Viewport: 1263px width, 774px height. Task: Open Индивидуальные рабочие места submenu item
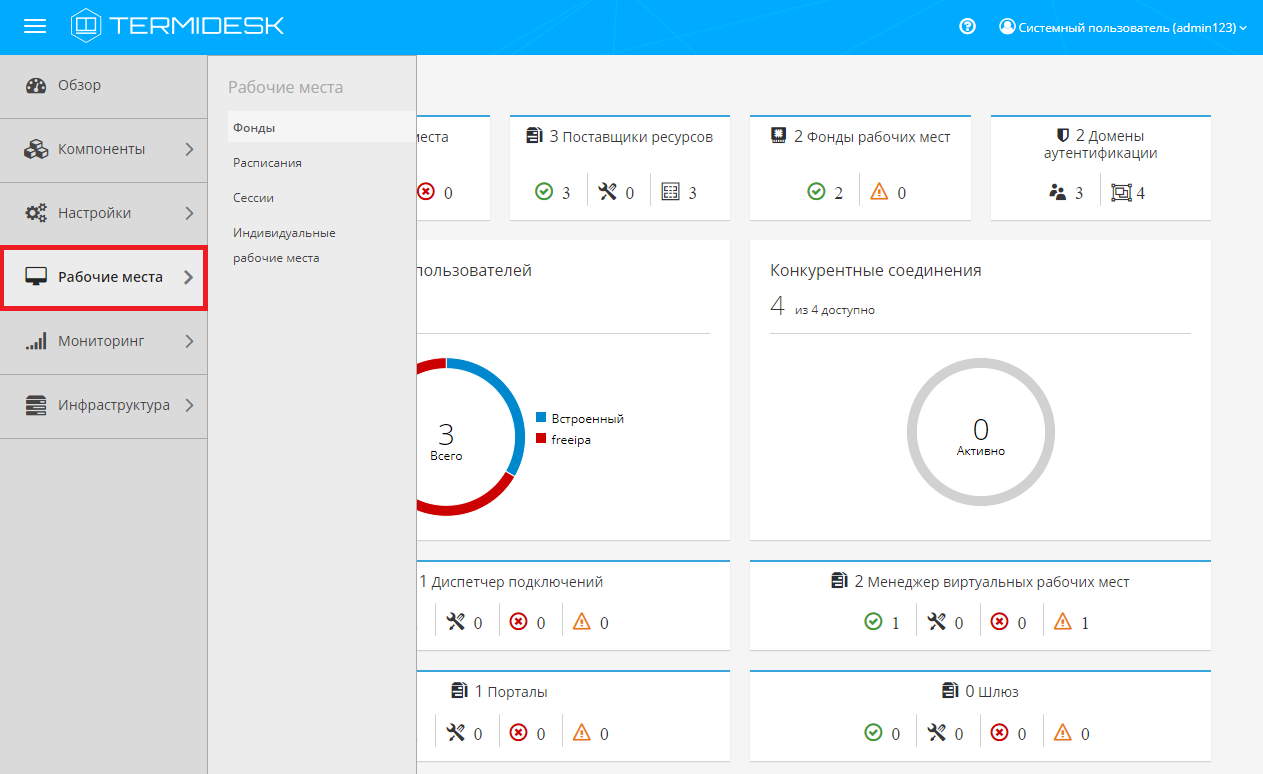pyautogui.click(x=284, y=245)
